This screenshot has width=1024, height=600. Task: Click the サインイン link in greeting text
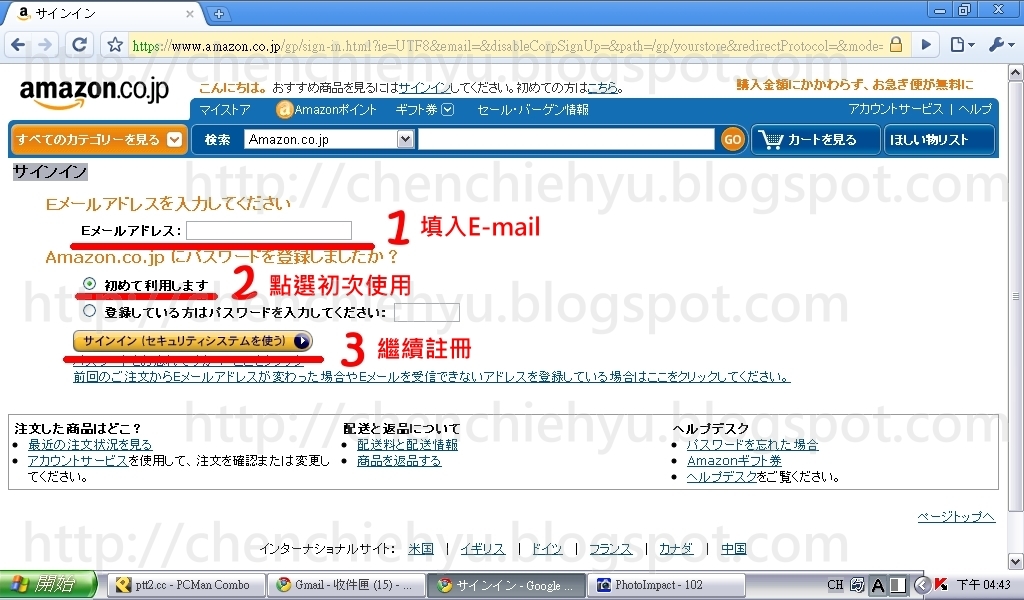tap(424, 87)
